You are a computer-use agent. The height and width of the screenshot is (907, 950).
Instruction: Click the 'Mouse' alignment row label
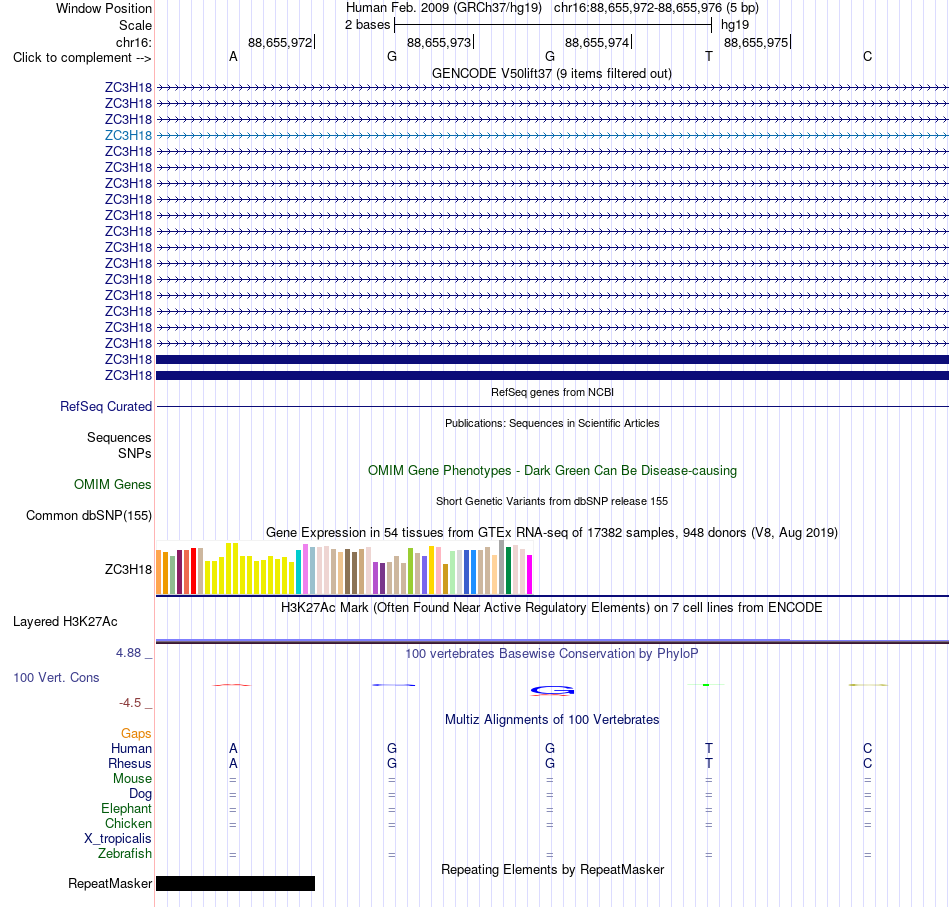[132, 779]
